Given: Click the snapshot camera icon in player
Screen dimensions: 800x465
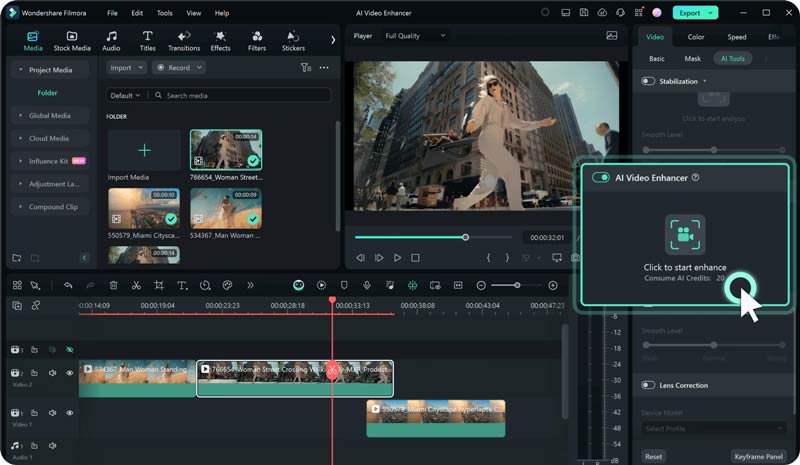Looking at the screenshot, I should coord(575,258).
